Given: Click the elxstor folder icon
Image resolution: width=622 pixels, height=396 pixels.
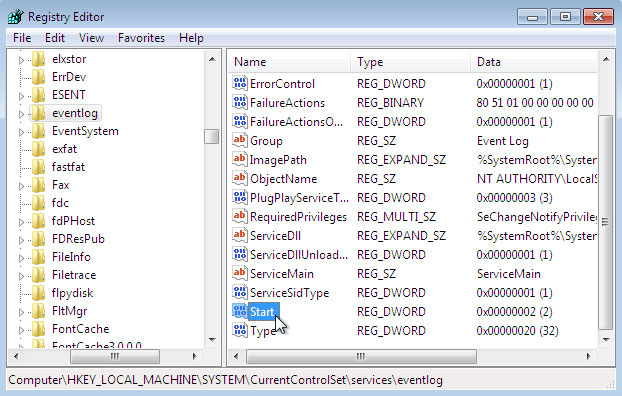Looking at the screenshot, I should (38, 59).
